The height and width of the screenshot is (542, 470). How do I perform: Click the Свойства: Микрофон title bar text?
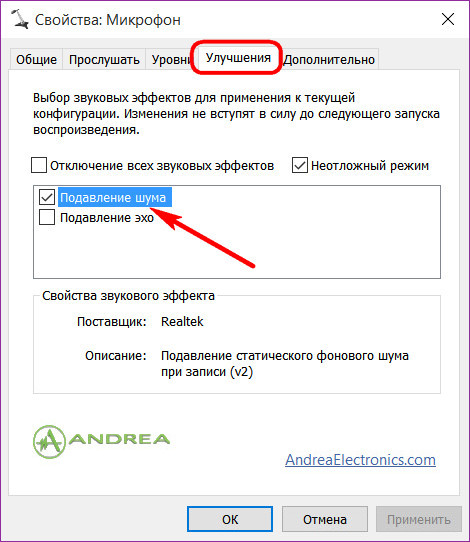point(108,20)
